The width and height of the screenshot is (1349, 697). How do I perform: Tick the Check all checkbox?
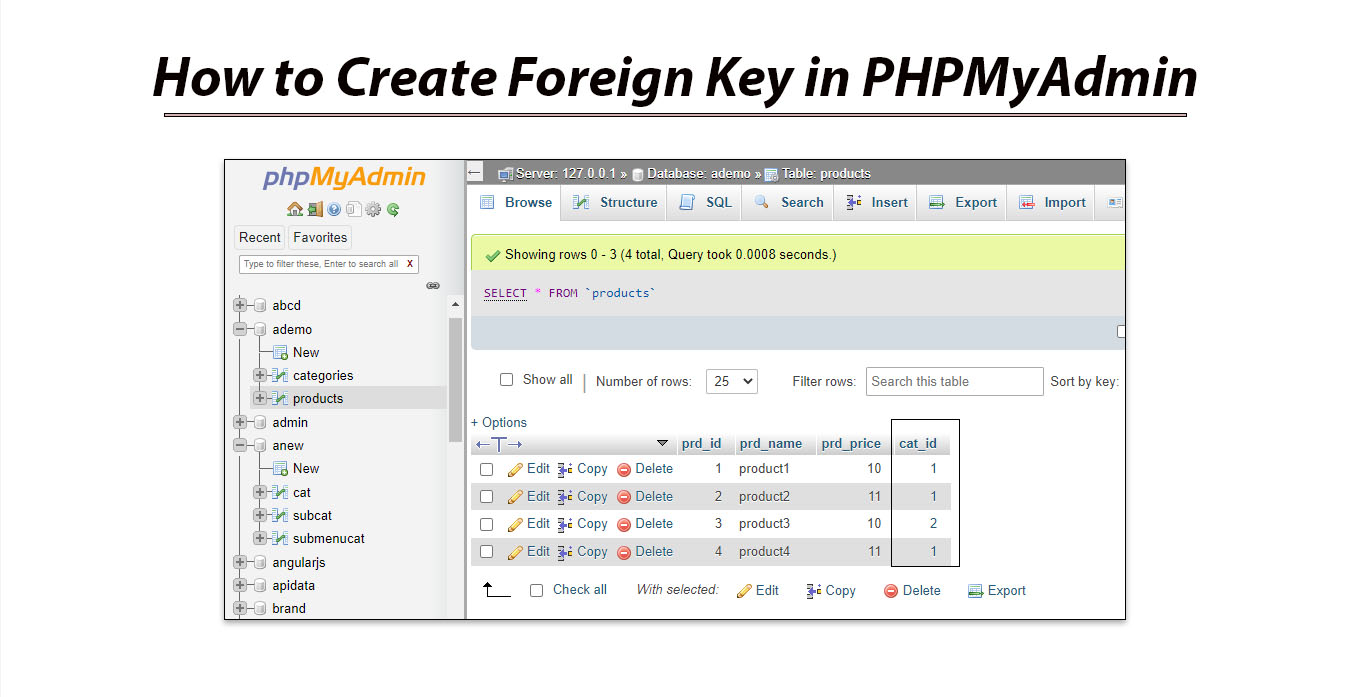click(536, 589)
